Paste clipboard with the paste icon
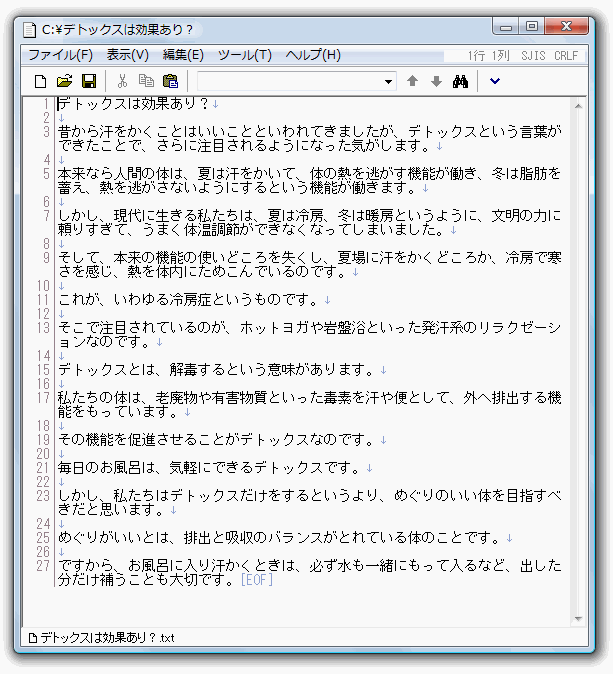Viewport: 613px width, 674px height. tap(170, 81)
